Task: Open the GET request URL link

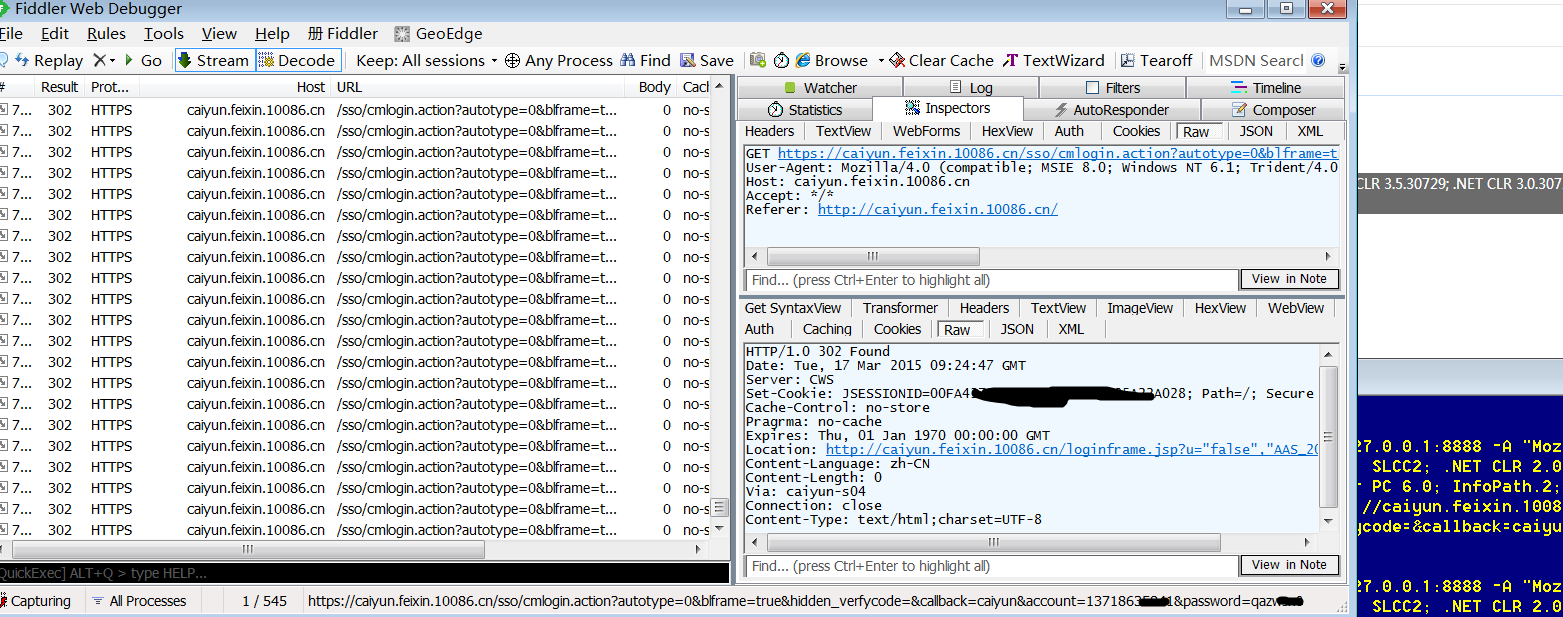Action: pyautogui.click(x=1057, y=154)
